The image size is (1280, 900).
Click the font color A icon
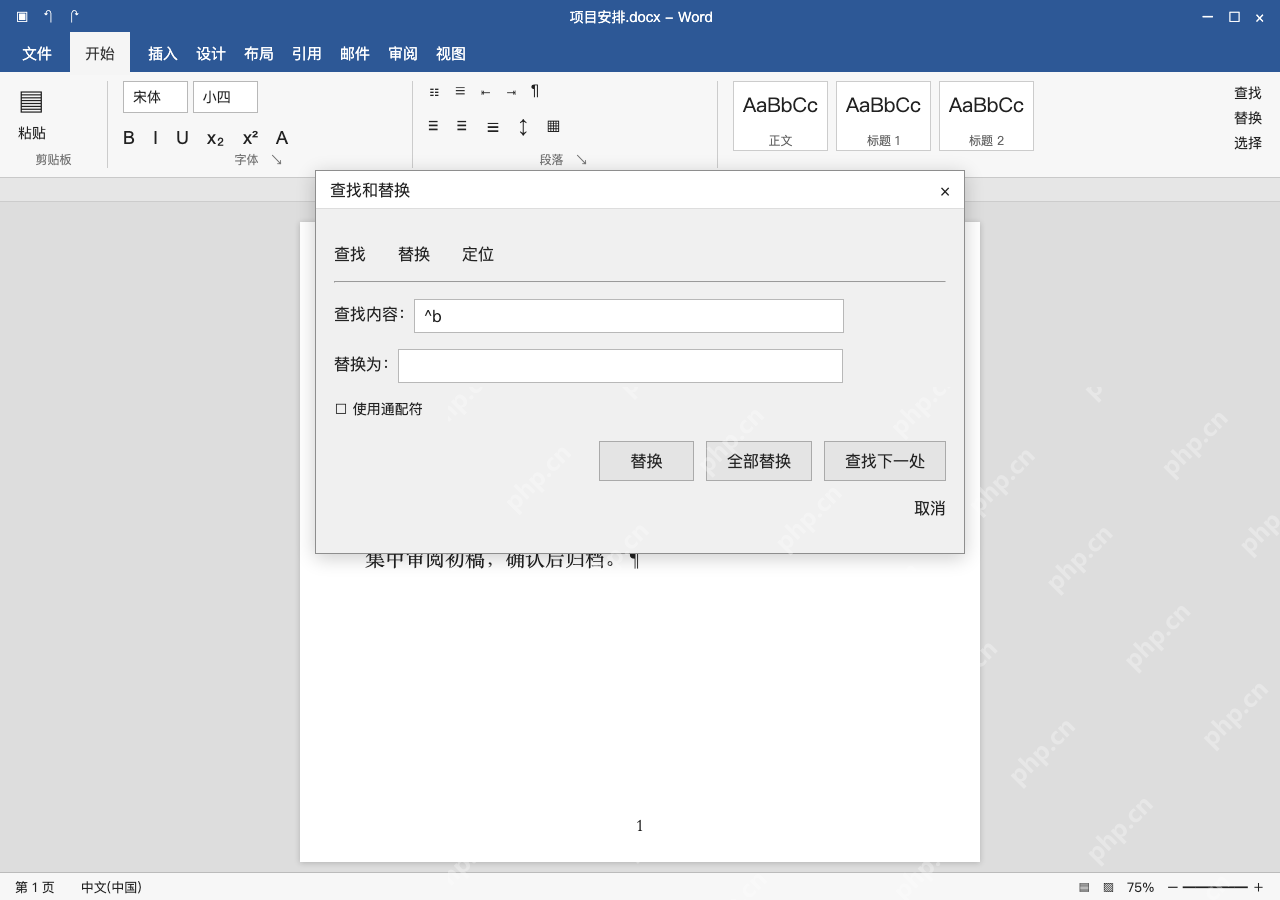pos(282,138)
